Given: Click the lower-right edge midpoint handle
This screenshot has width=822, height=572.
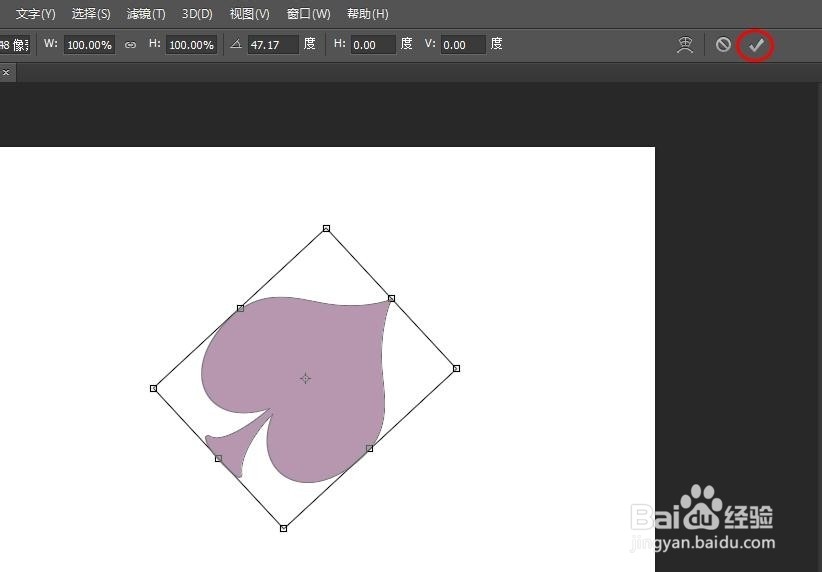Looking at the screenshot, I should (x=370, y=448).
